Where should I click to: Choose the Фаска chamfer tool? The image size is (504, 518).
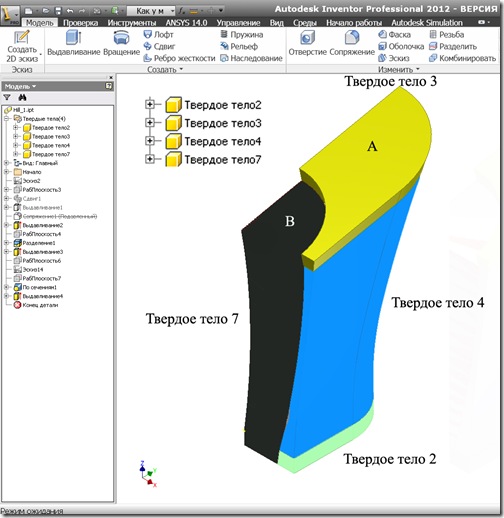point(394,34)
